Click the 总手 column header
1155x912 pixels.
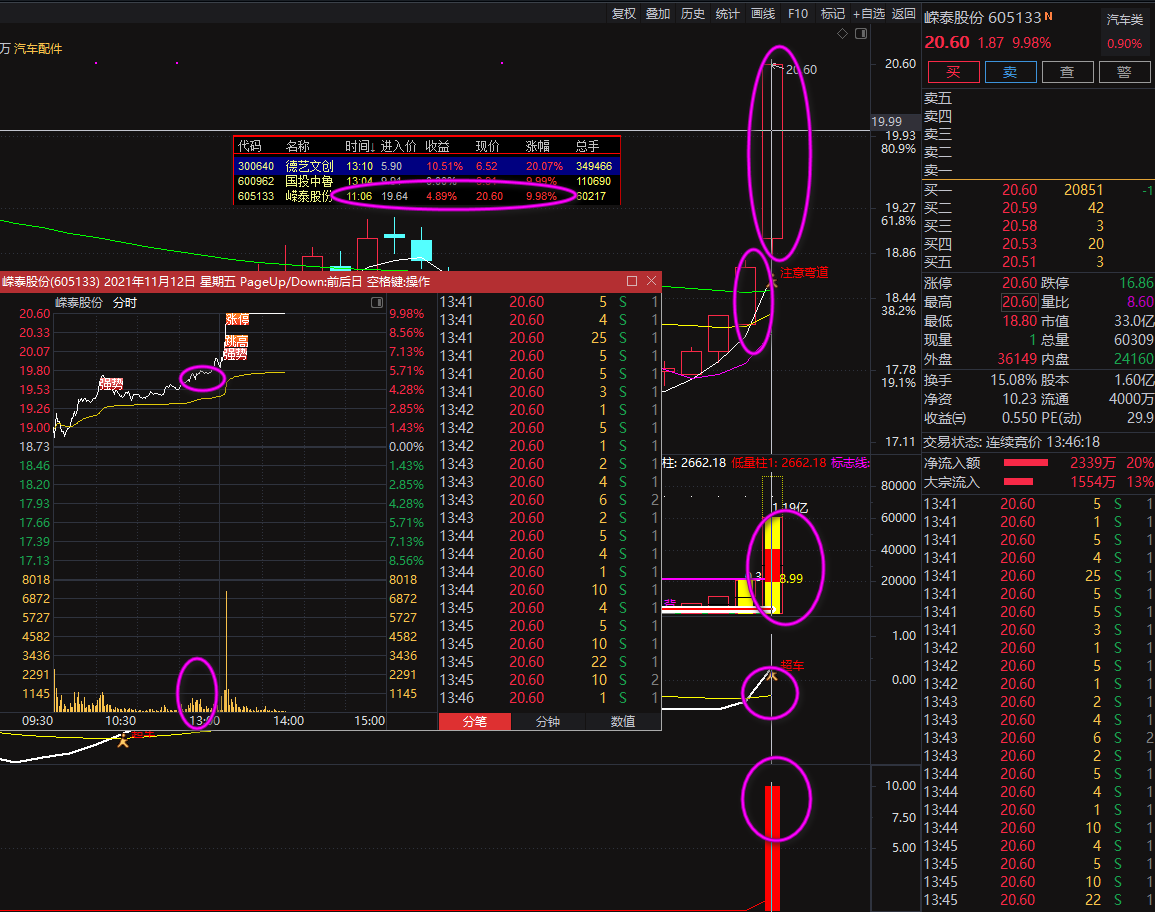pyautogui.click(x=588, y=146)
